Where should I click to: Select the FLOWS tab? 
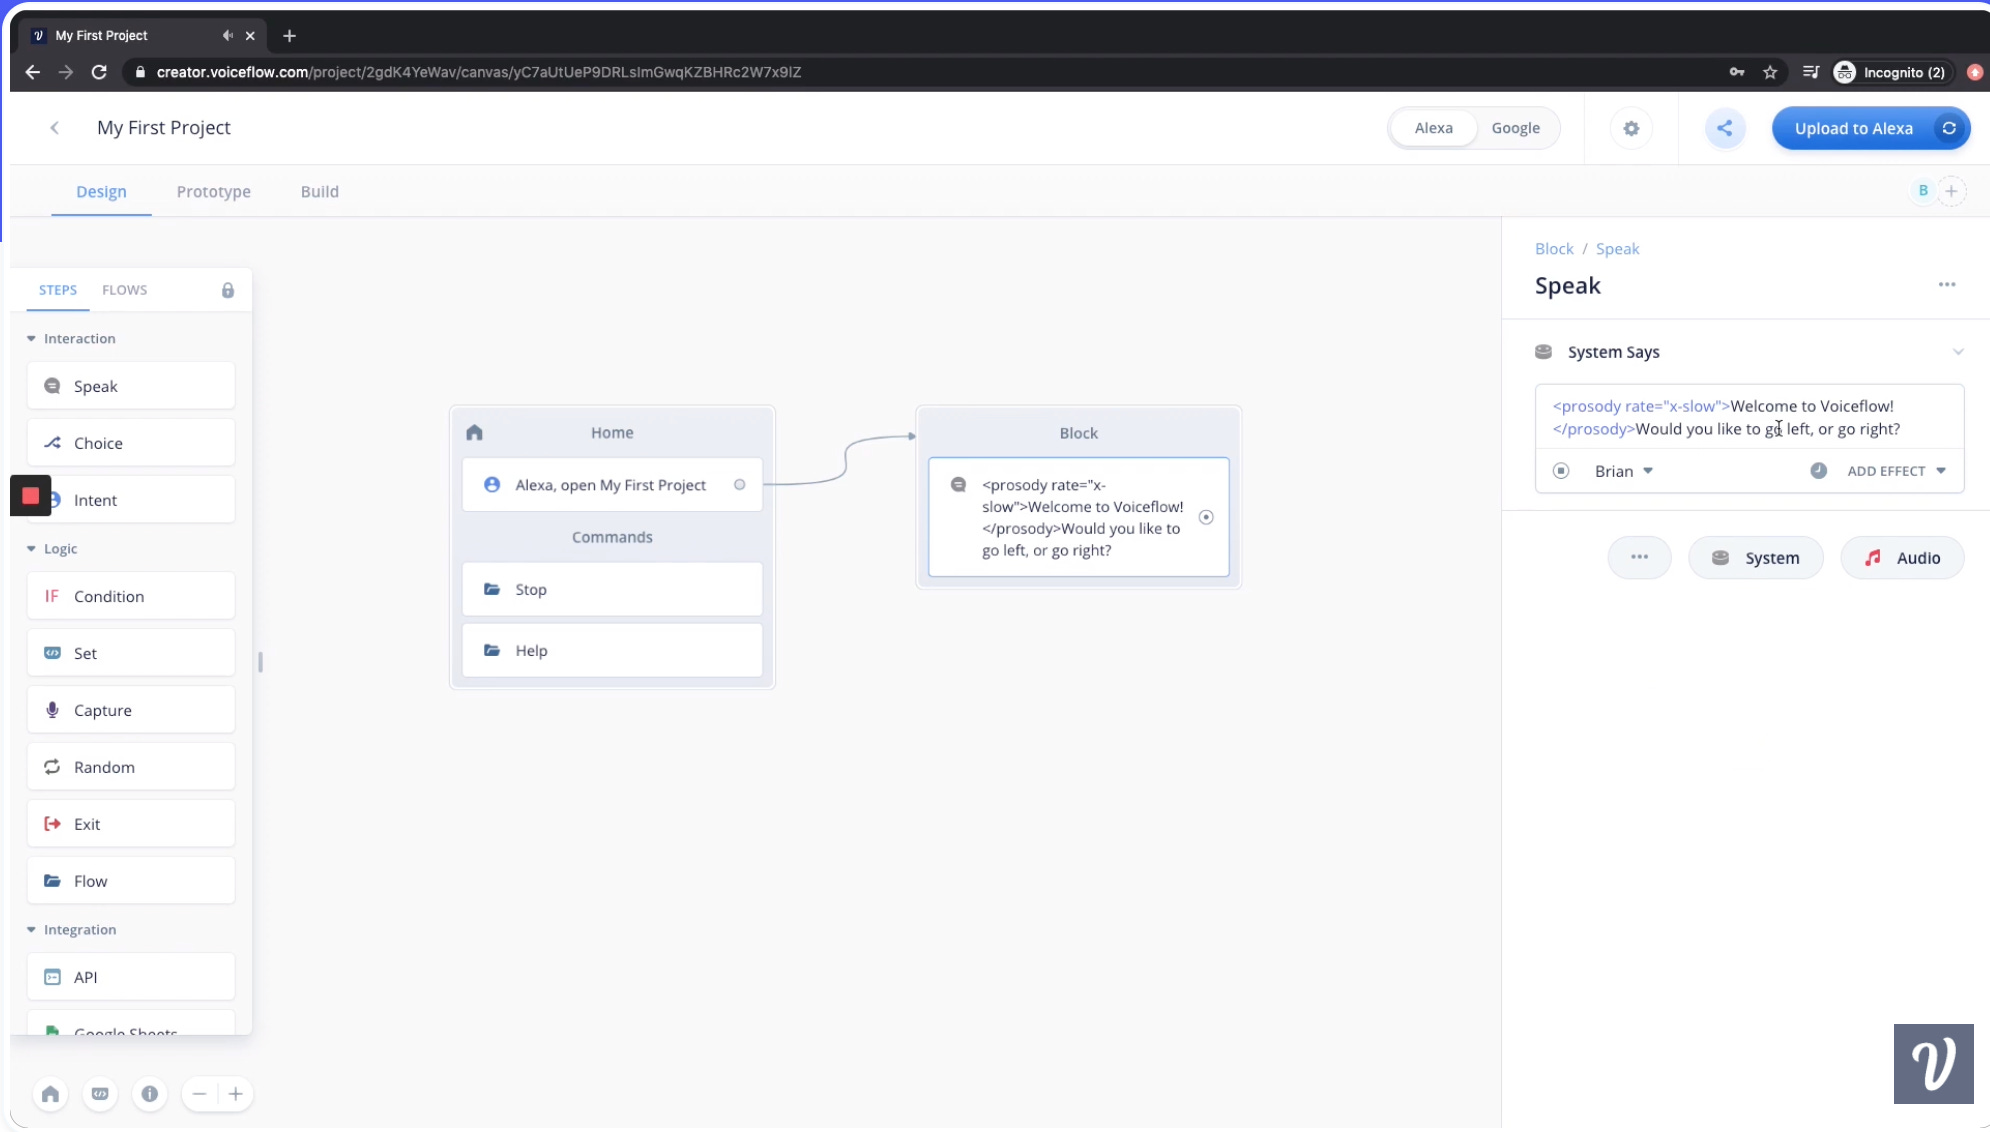[124, 290]
